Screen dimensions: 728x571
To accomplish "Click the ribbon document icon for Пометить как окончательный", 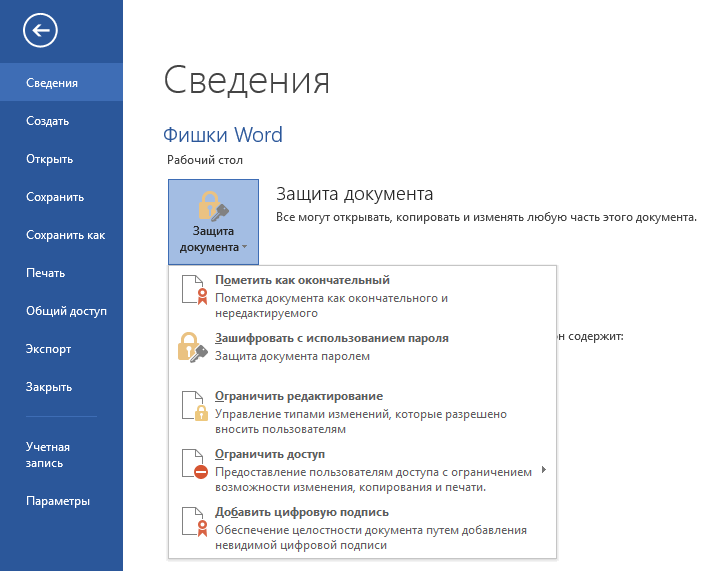I will pos(195,290).
